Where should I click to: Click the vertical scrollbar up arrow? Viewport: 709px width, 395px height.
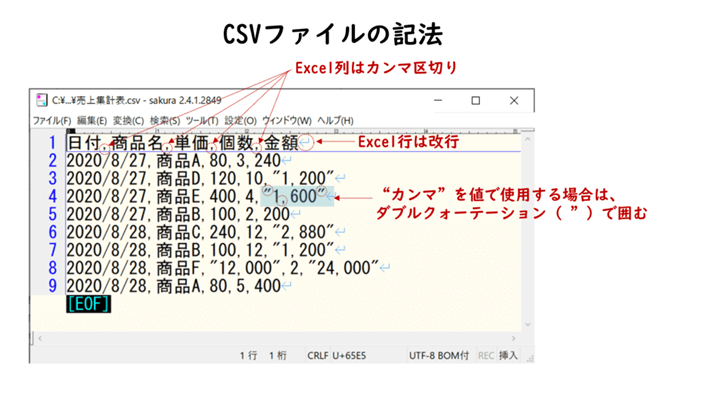coord(527,140)
